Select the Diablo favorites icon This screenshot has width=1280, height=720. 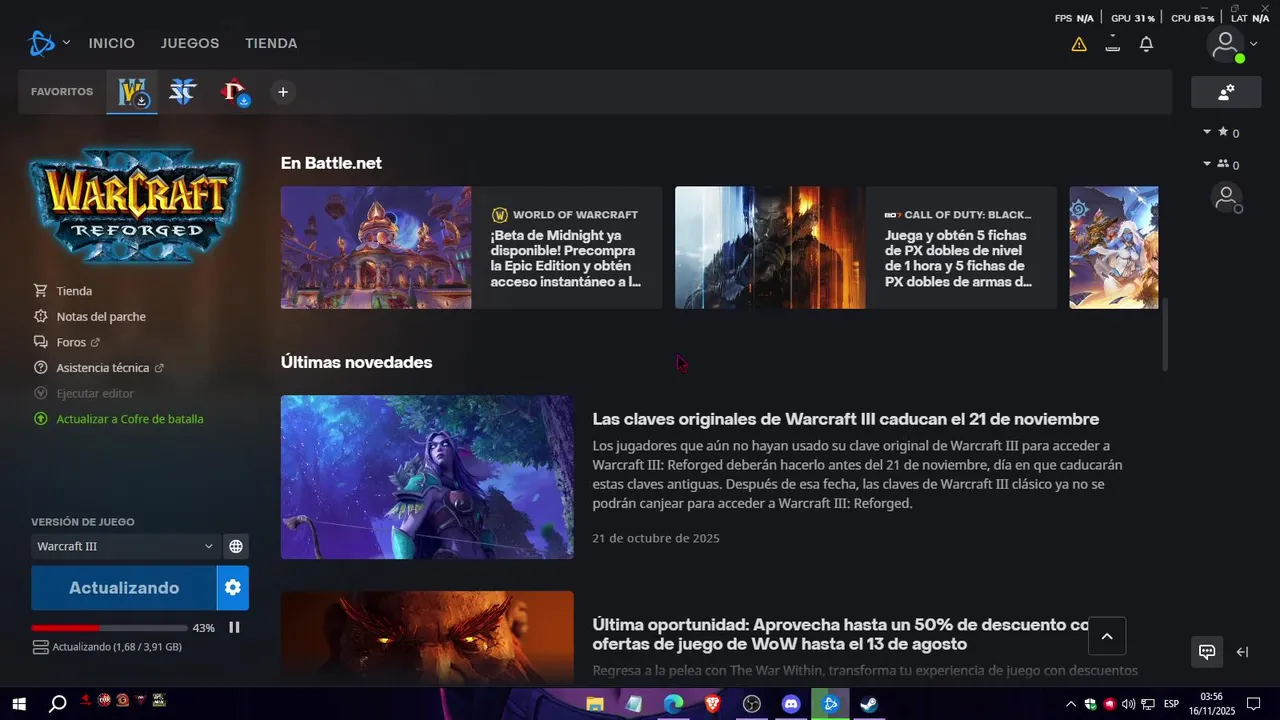[234, 92]
